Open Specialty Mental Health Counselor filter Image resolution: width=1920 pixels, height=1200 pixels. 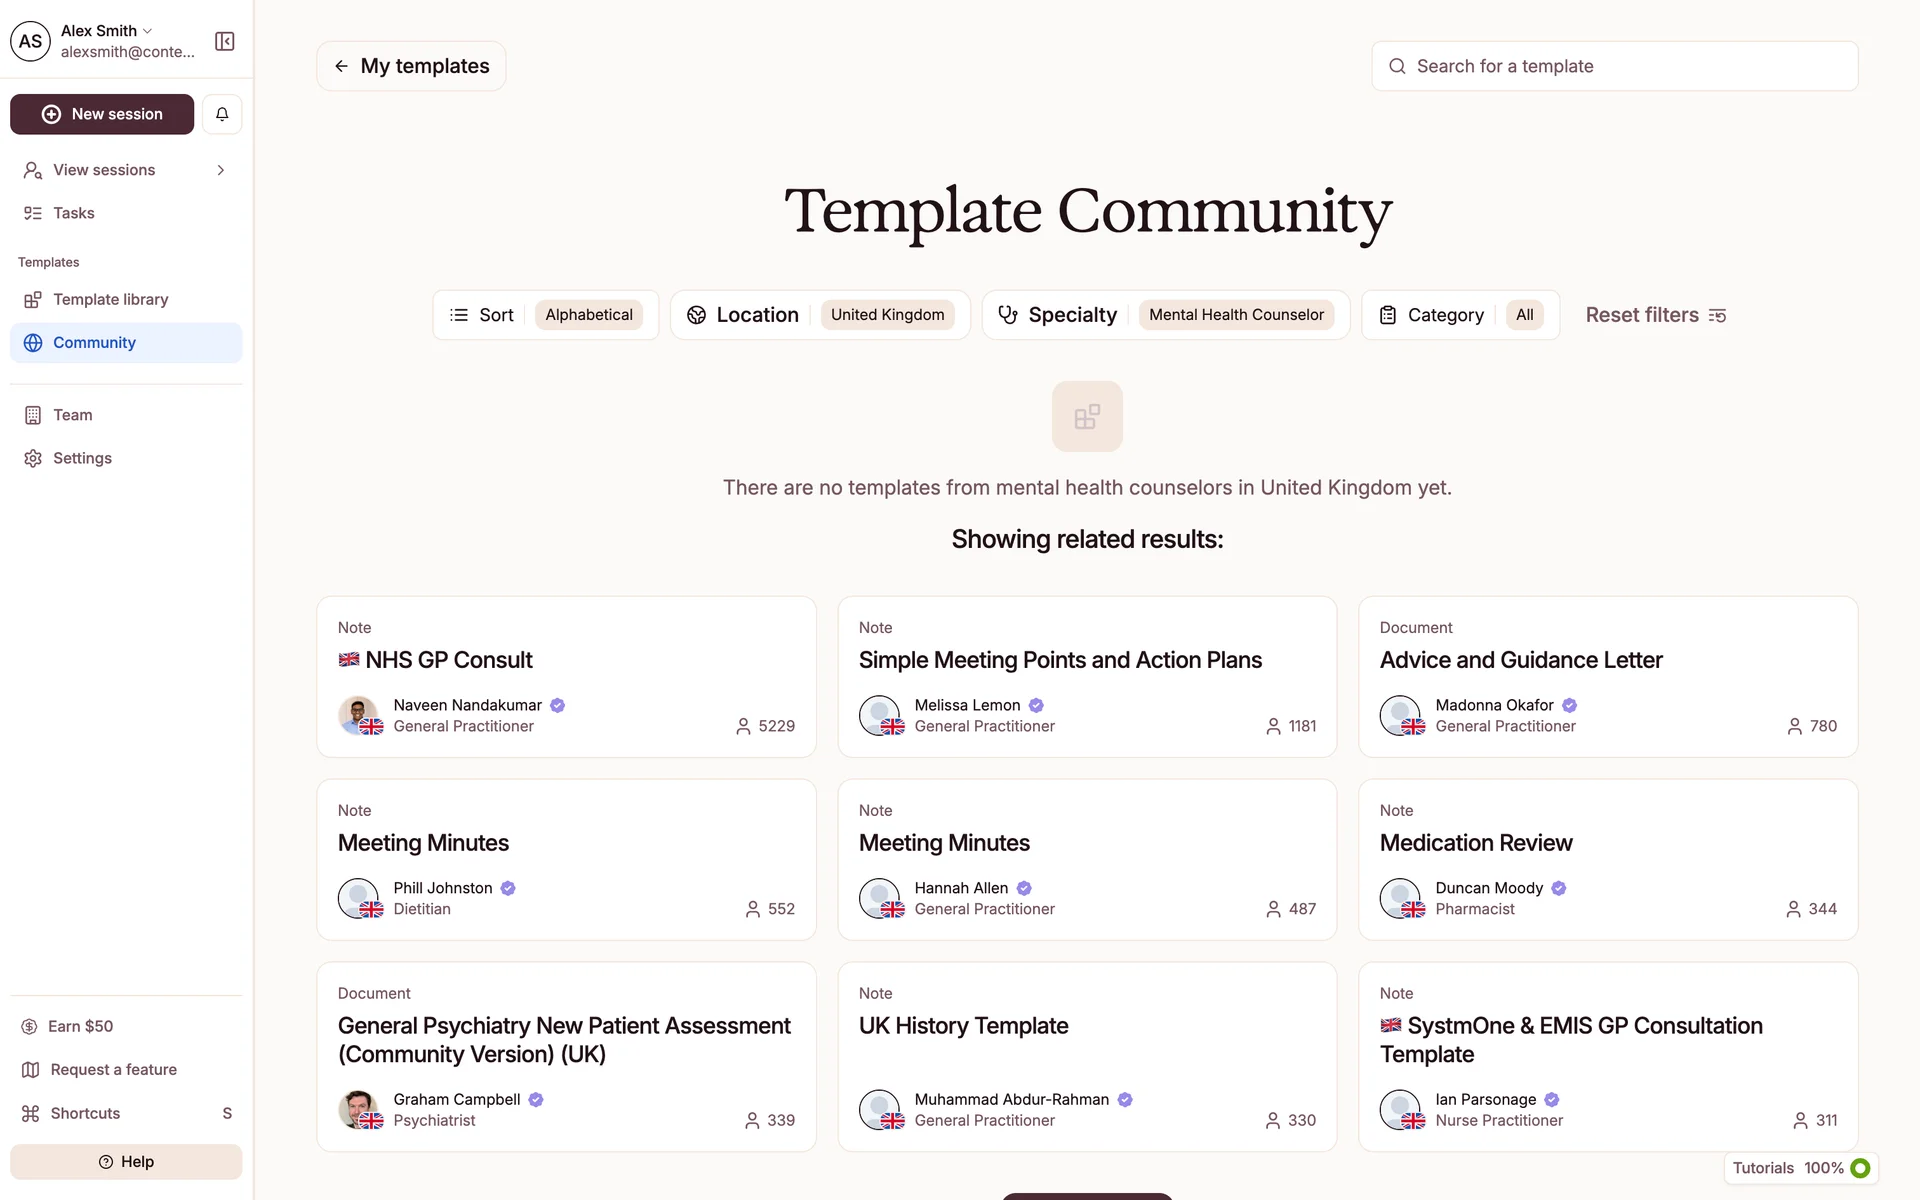[x=1165, y=315]
